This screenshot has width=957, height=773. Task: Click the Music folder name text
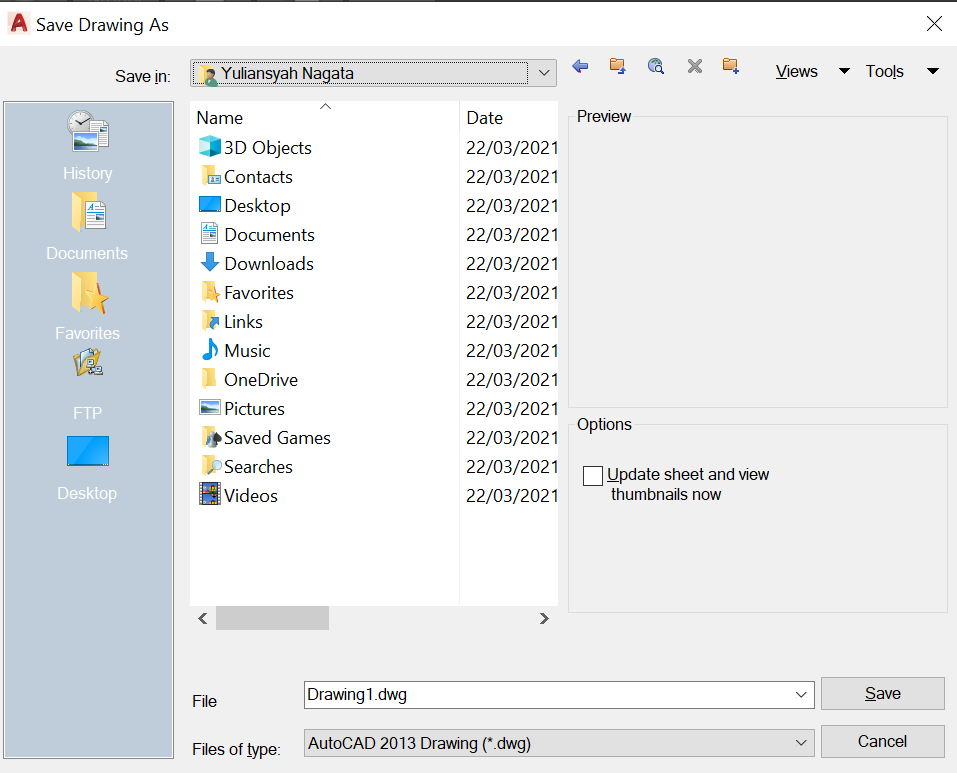[x=247, y=351]
